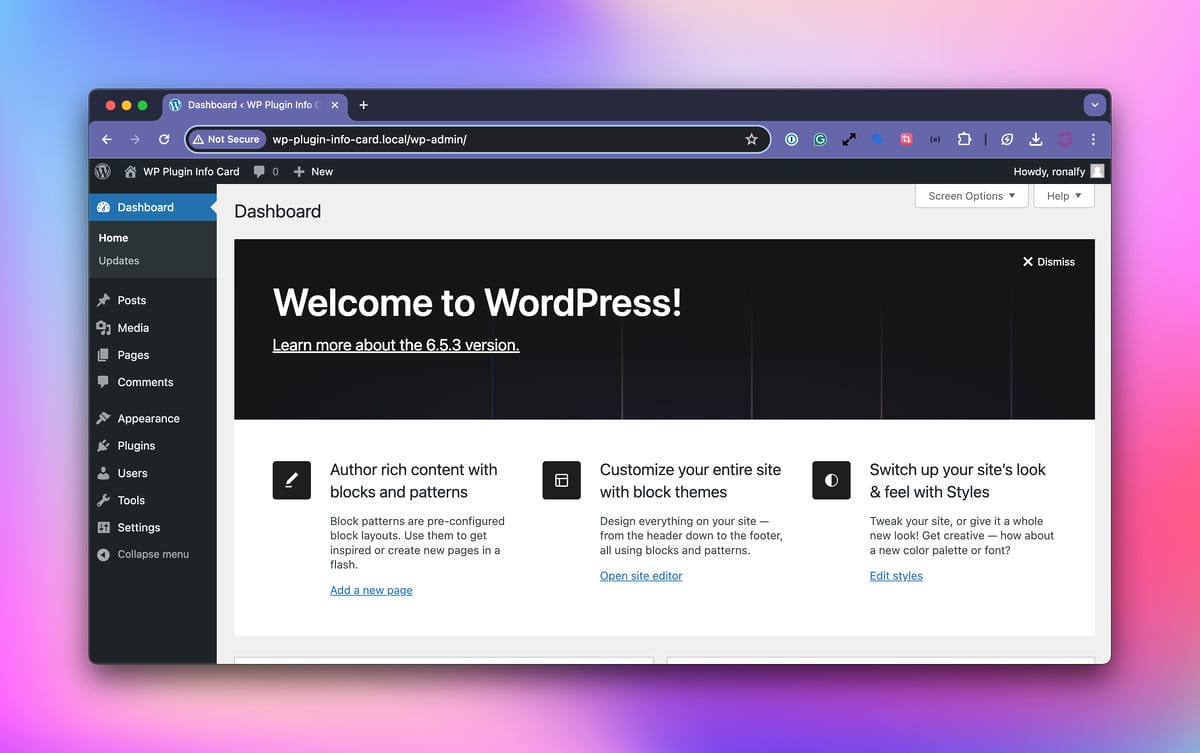Click the pencil icon beside Author rich content
1200x753 pixels.
click(x=291, y=480)
